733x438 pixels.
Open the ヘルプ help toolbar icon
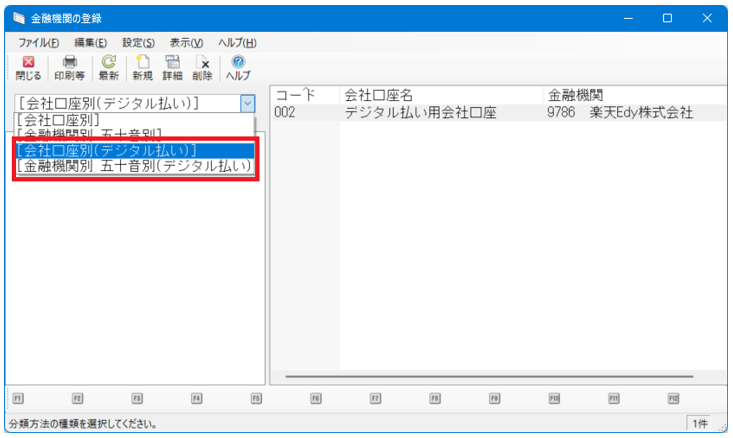(x=238, y=68)
